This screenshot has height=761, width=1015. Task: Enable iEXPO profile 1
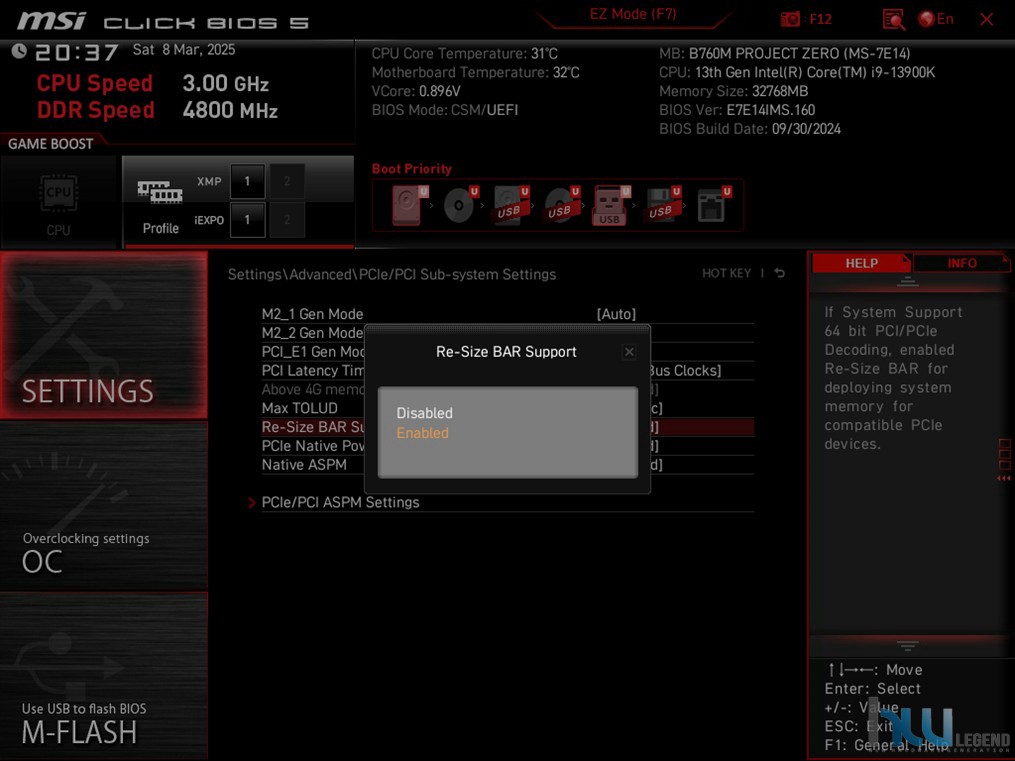[x=247, y=220]
